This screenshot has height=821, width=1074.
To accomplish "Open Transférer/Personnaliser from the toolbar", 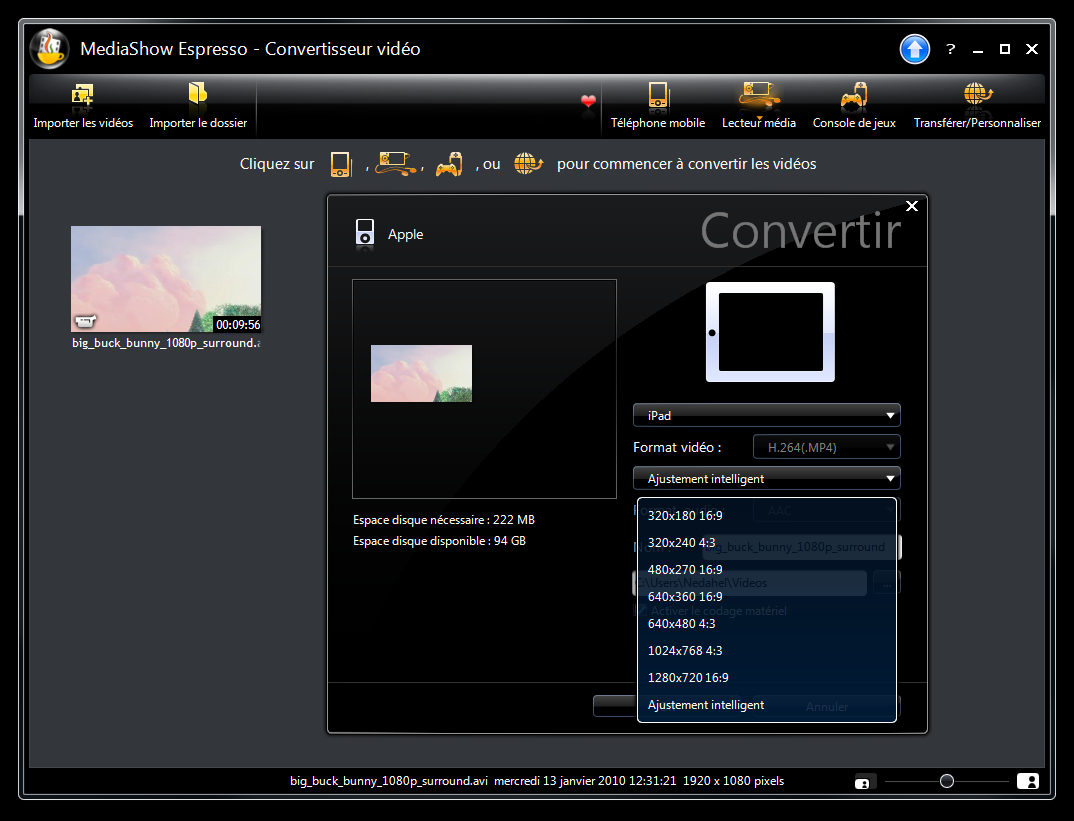I will tap(977, 96).
